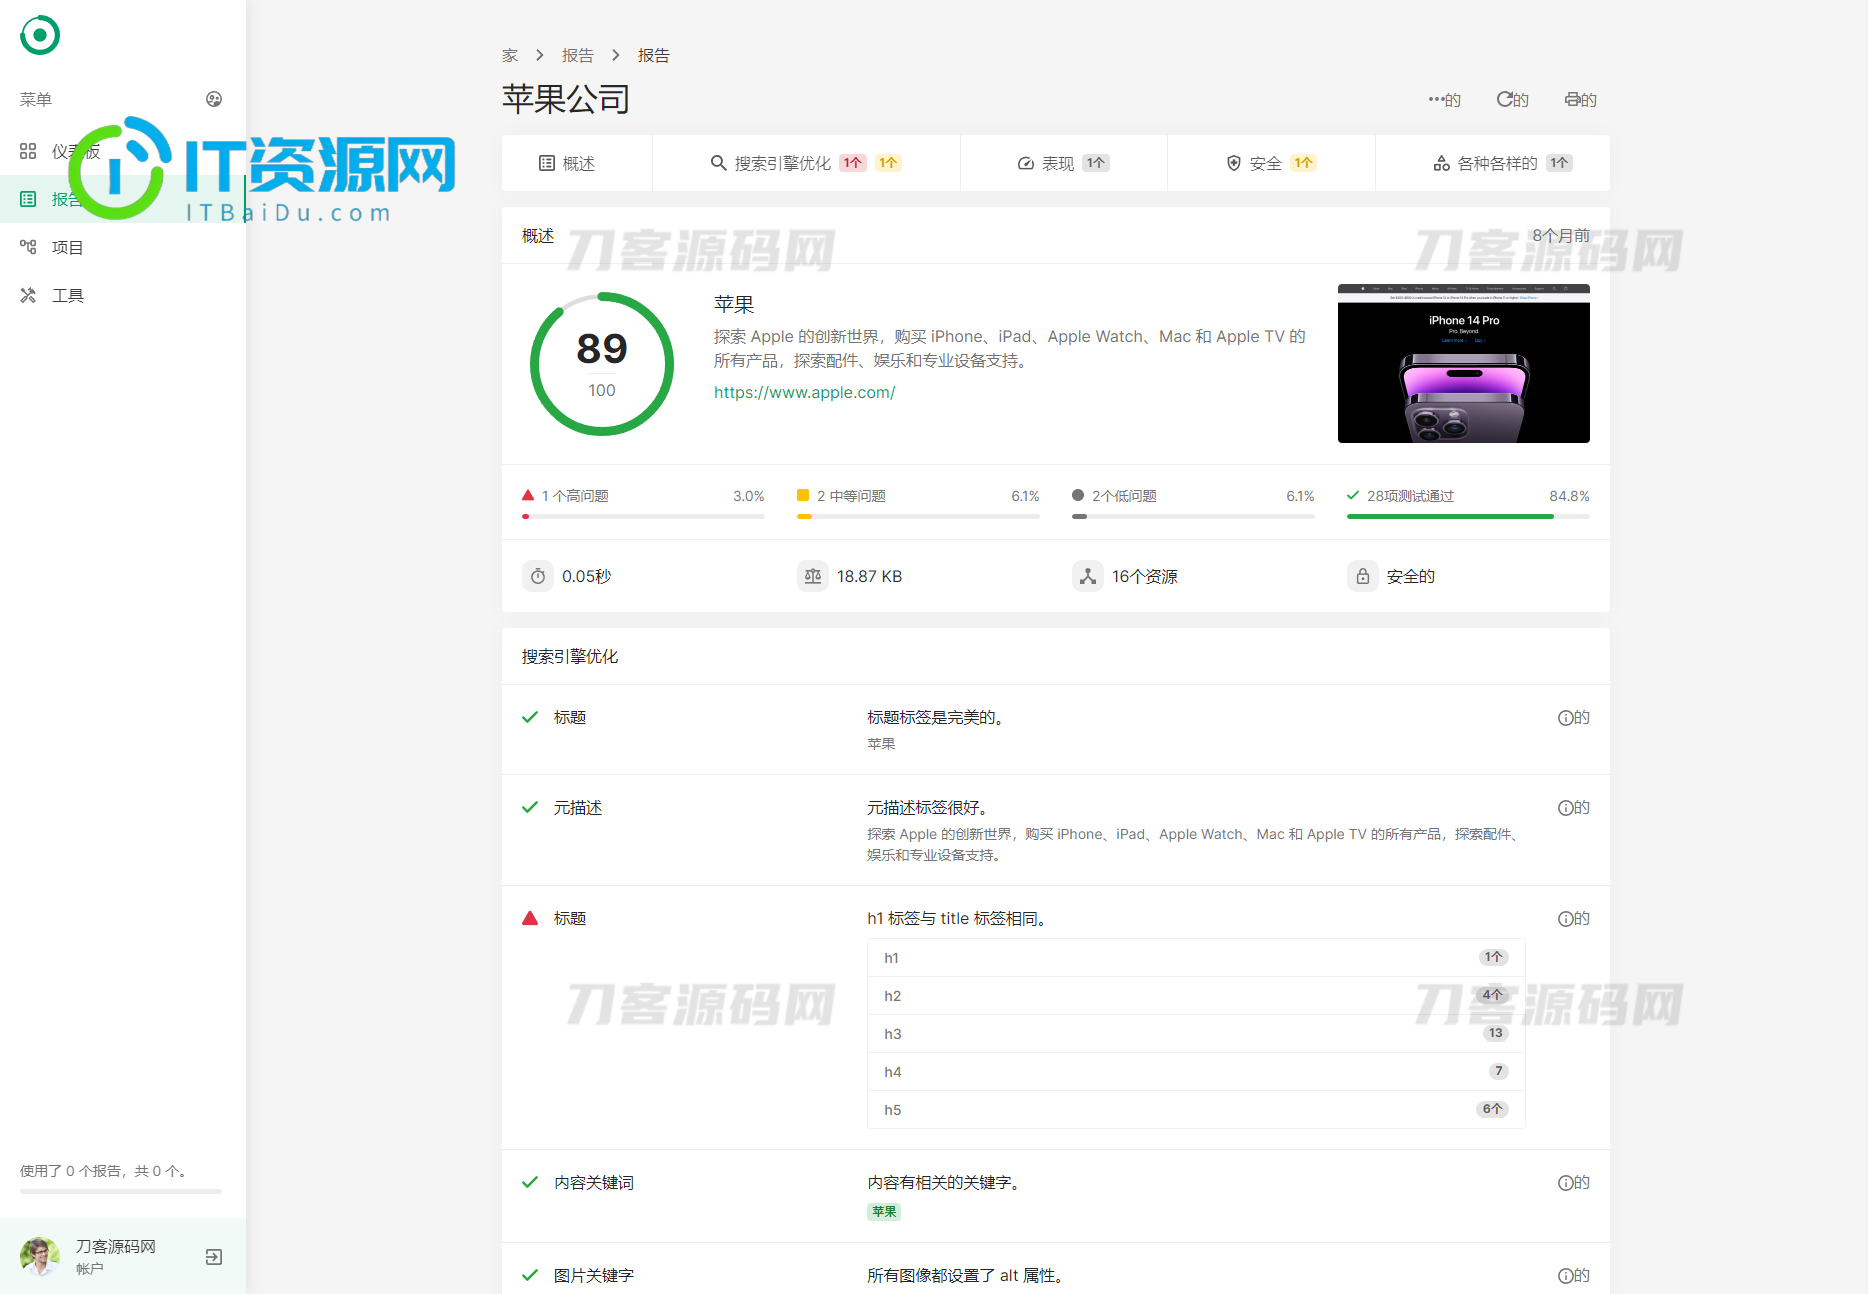Viewport: 1868px width, 1294px height.
Task: Toggle the theme icon next to 菜单
Action: (x=214, y=99)
